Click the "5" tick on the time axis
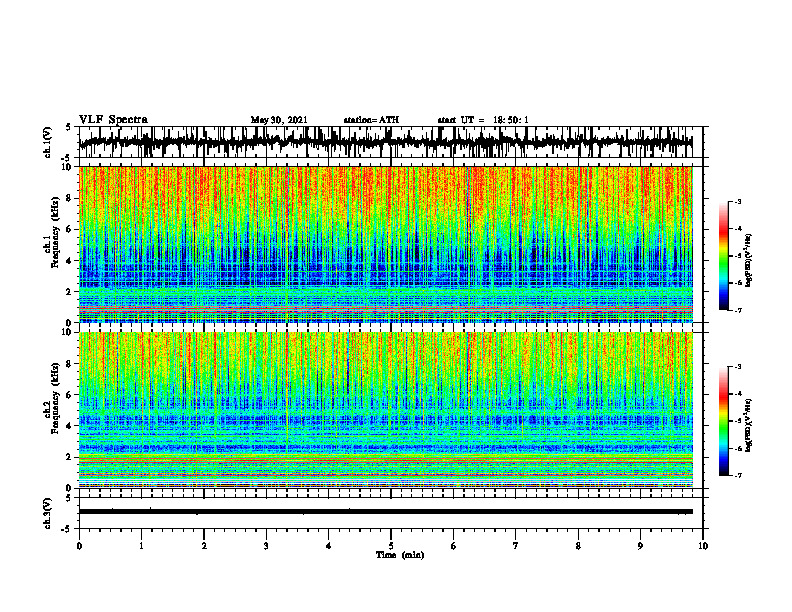 (391, 546)
